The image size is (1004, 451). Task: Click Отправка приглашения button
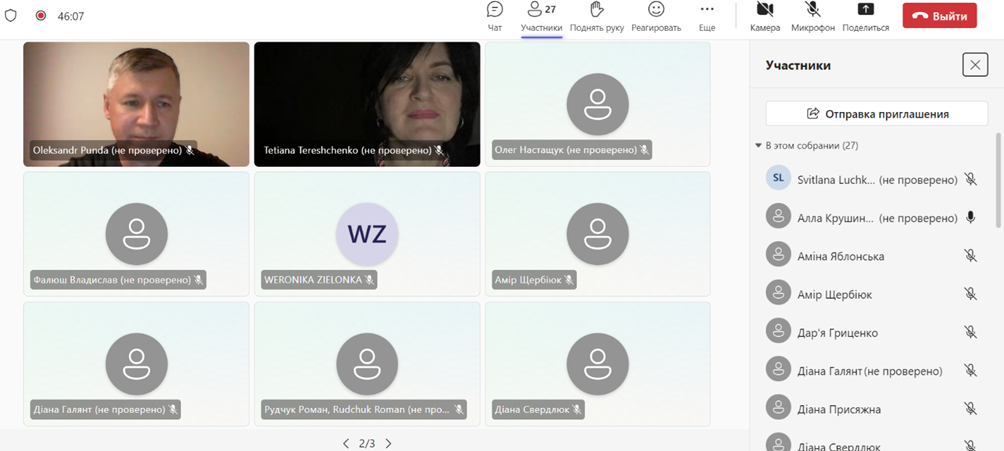[x=877, y=114]
